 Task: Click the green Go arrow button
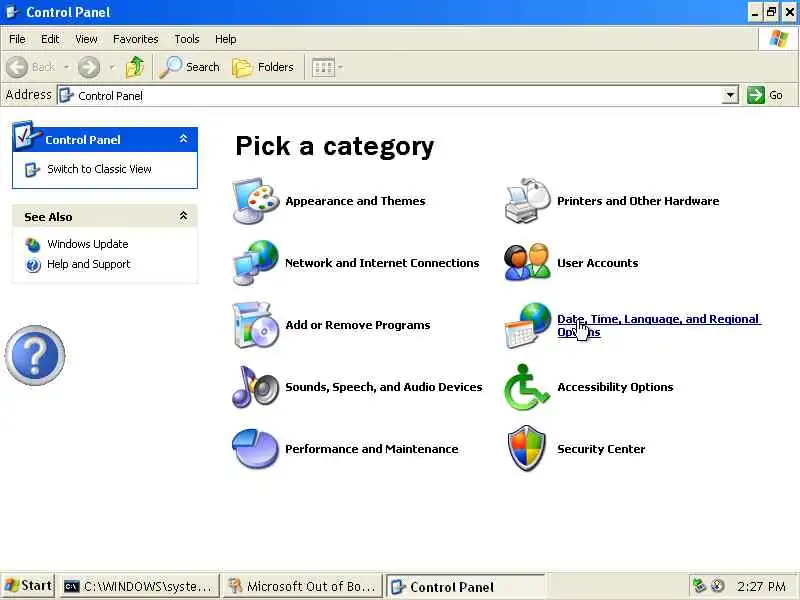[x=755, y=95]
